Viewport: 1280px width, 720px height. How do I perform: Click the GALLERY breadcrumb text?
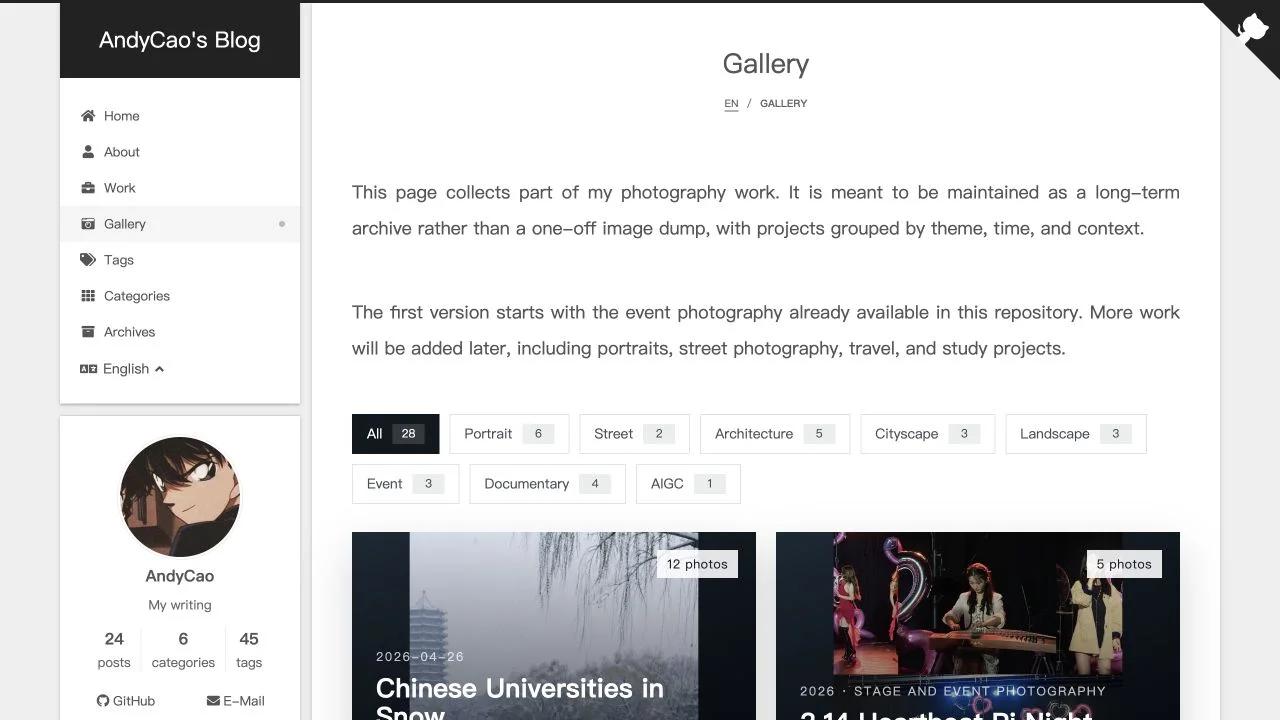(783, 103)
